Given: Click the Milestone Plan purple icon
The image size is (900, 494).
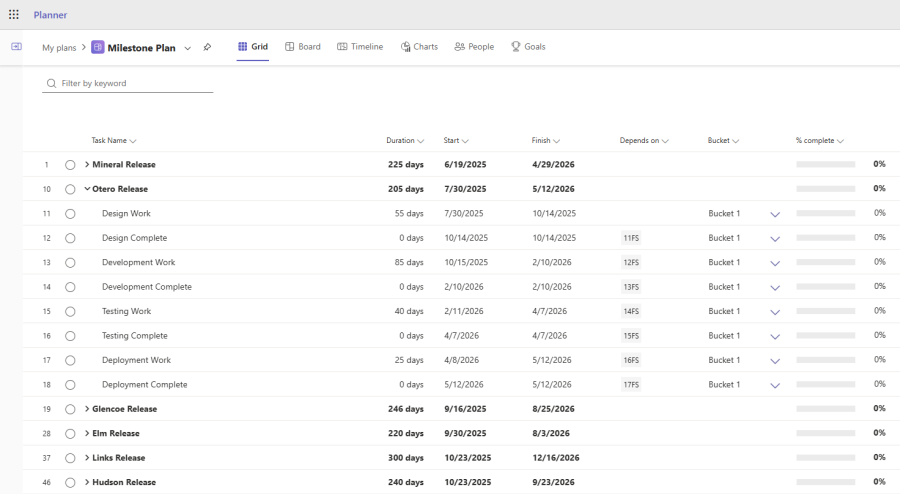Looking at the screenshot, I should 98,47.
